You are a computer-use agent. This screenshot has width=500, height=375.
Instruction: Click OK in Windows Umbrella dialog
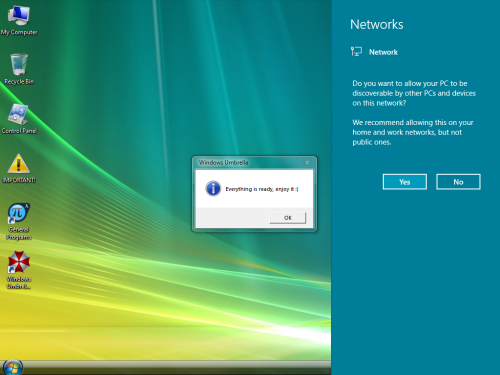[x=288, y=218]
